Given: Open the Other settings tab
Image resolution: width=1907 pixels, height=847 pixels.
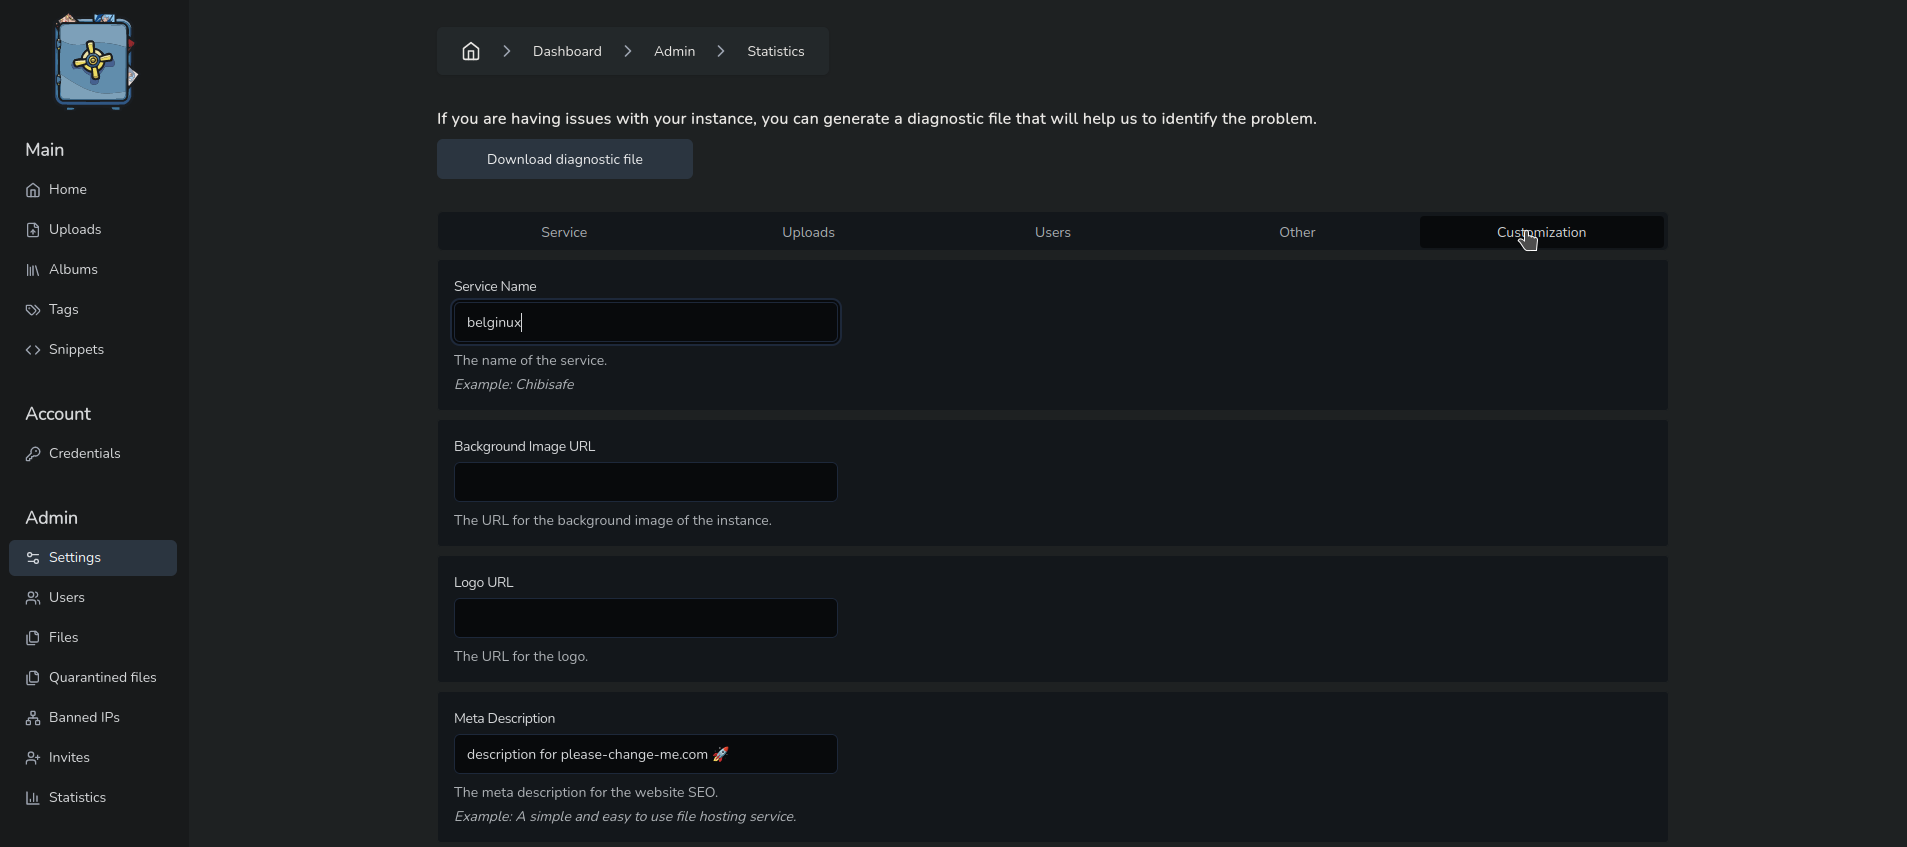Looking at the screenshot, I should [x=1297, y=232].
